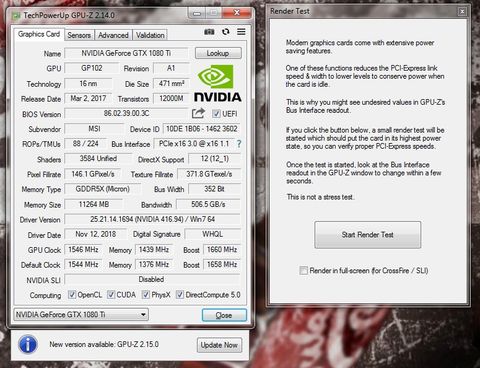
Task: Toggle the UEFI checkbox
Action: 216,114
